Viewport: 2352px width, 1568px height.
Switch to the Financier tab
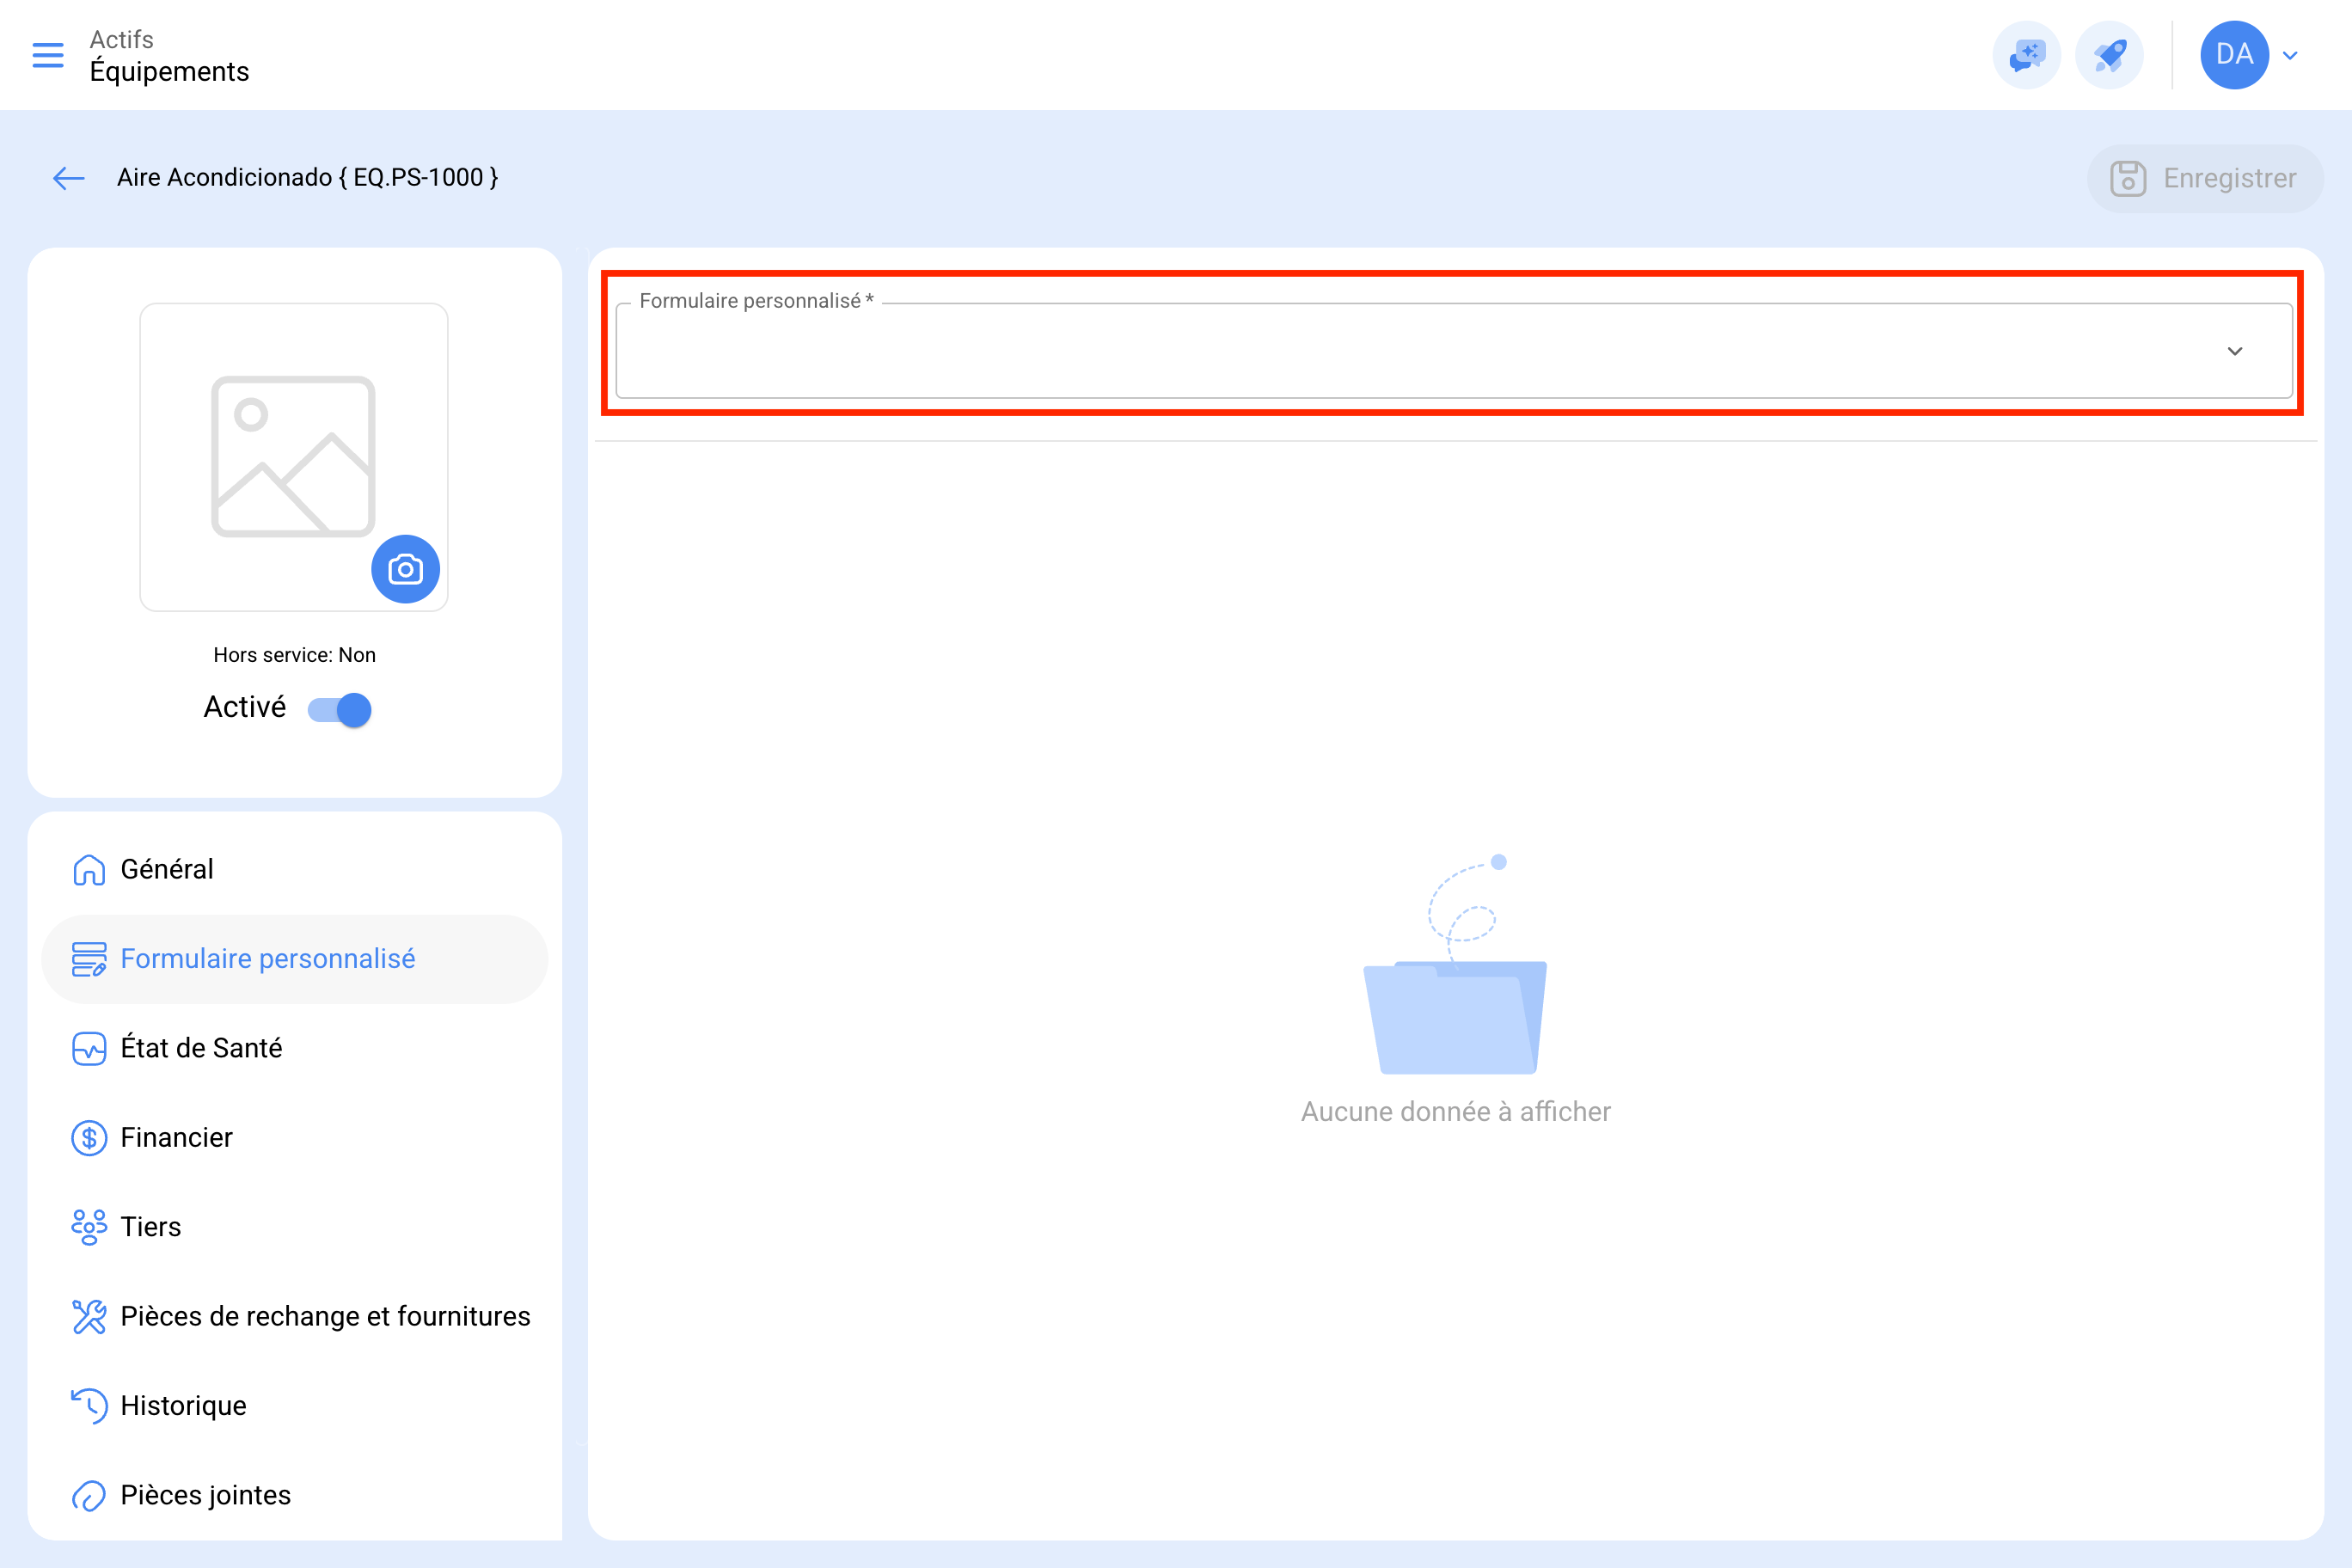point(294,1137)
